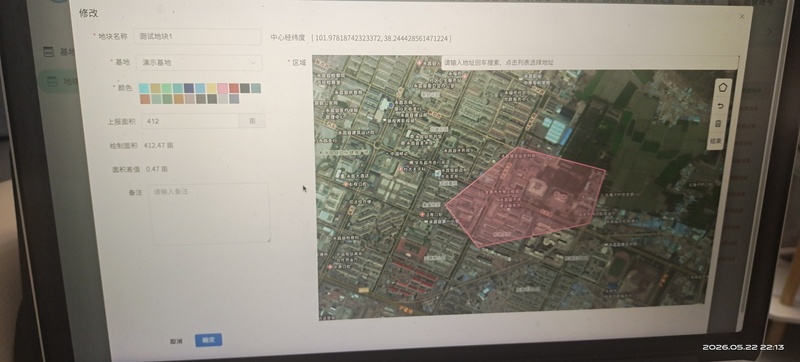Click the 备注 remarks text area
This screenshot has height=362, width=800.
(x=210, y=213)
